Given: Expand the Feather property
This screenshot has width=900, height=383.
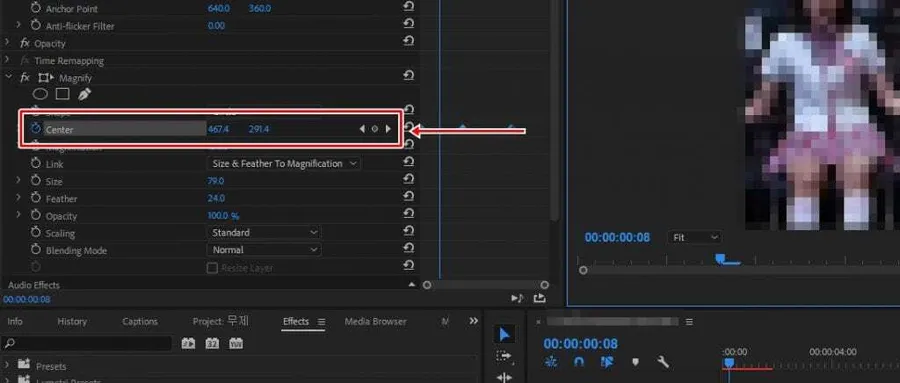Looking at the screenshot, I should (x=18, y=198).
